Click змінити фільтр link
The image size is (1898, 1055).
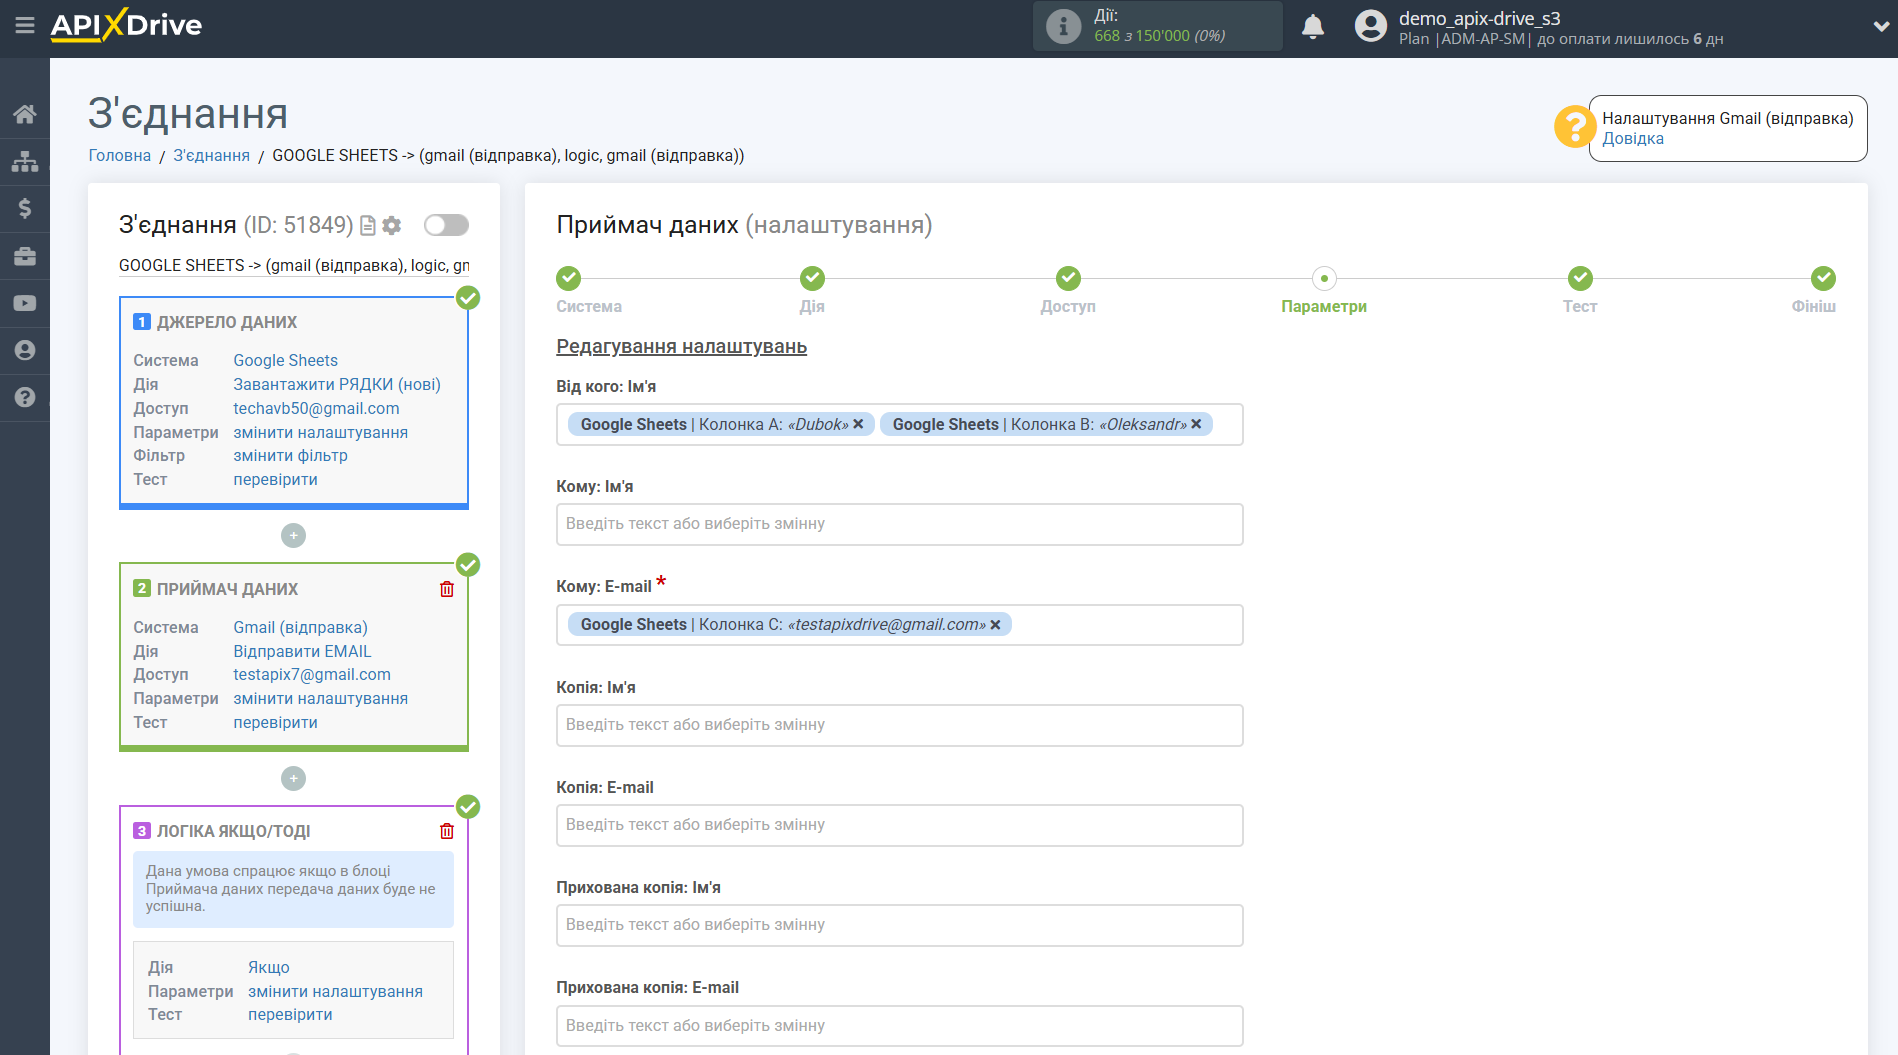click(x=290, y=455)
